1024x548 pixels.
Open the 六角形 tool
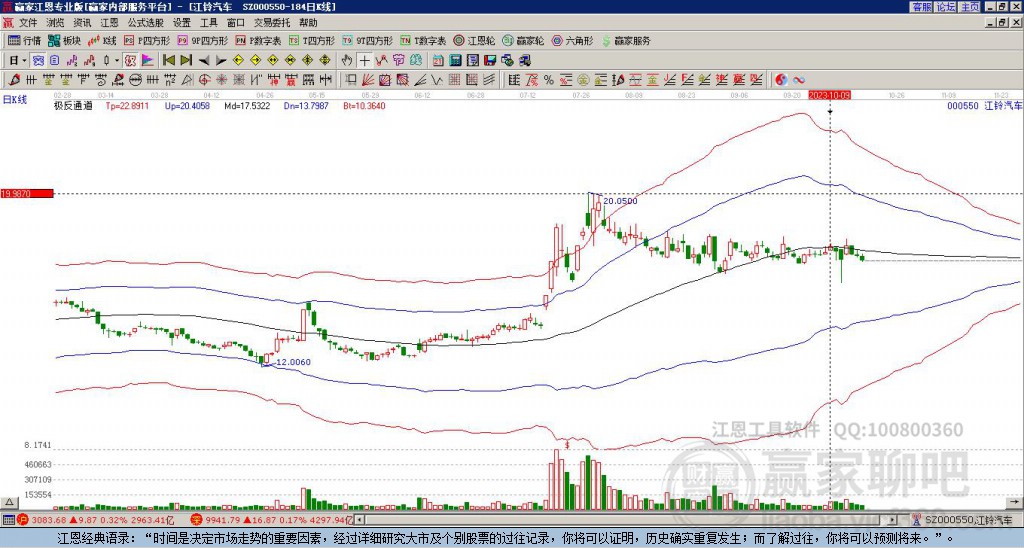click(x=572, y=40)
